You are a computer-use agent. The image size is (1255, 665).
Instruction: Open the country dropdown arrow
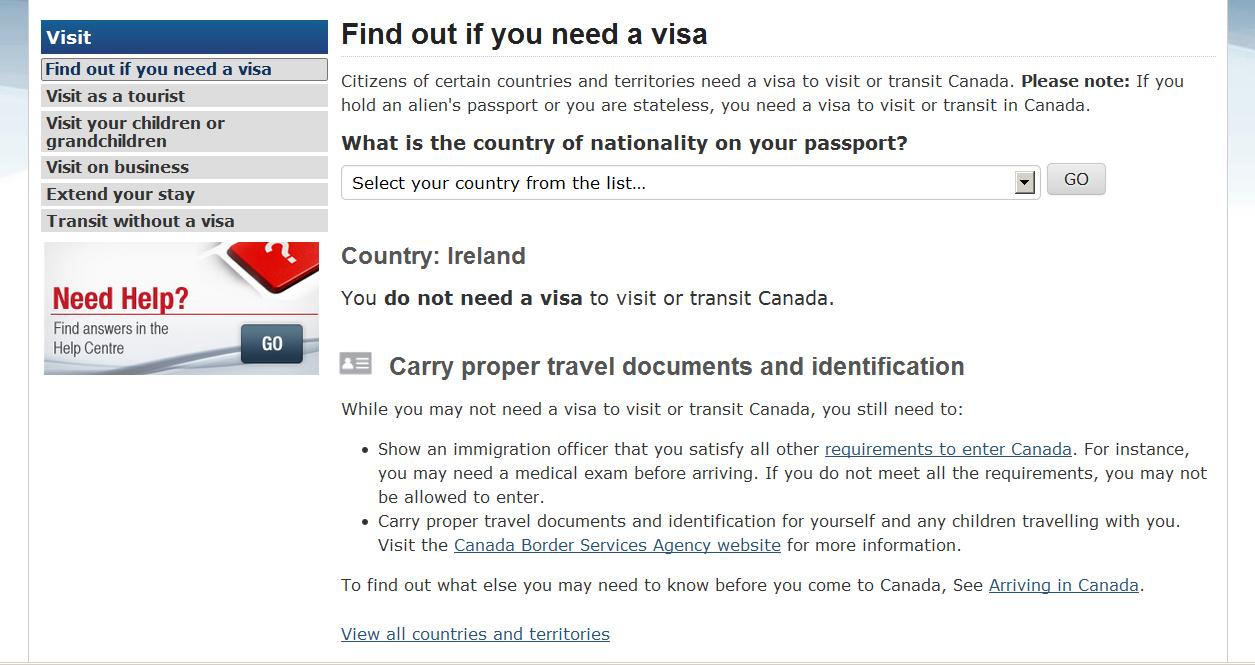click(x=1024, y=182)
